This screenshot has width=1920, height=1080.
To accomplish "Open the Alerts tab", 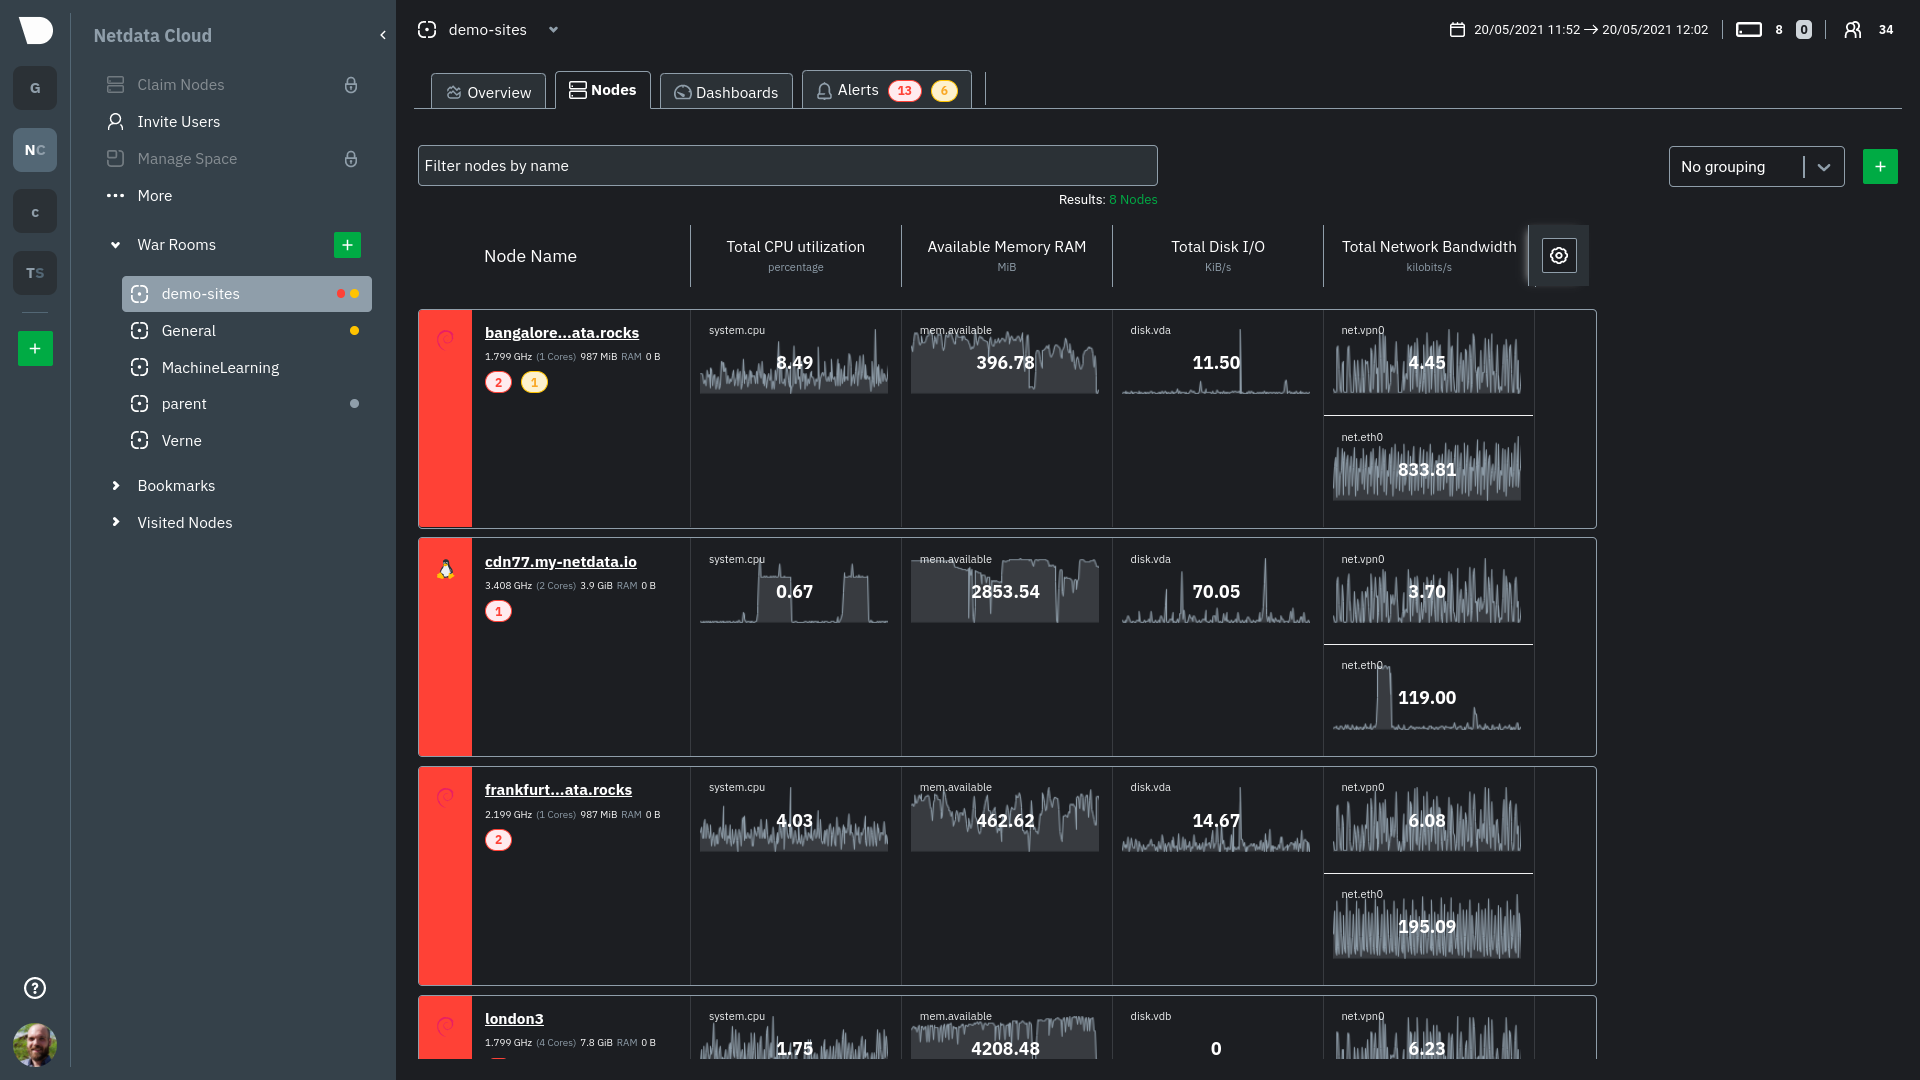I will tap(887, 90).
